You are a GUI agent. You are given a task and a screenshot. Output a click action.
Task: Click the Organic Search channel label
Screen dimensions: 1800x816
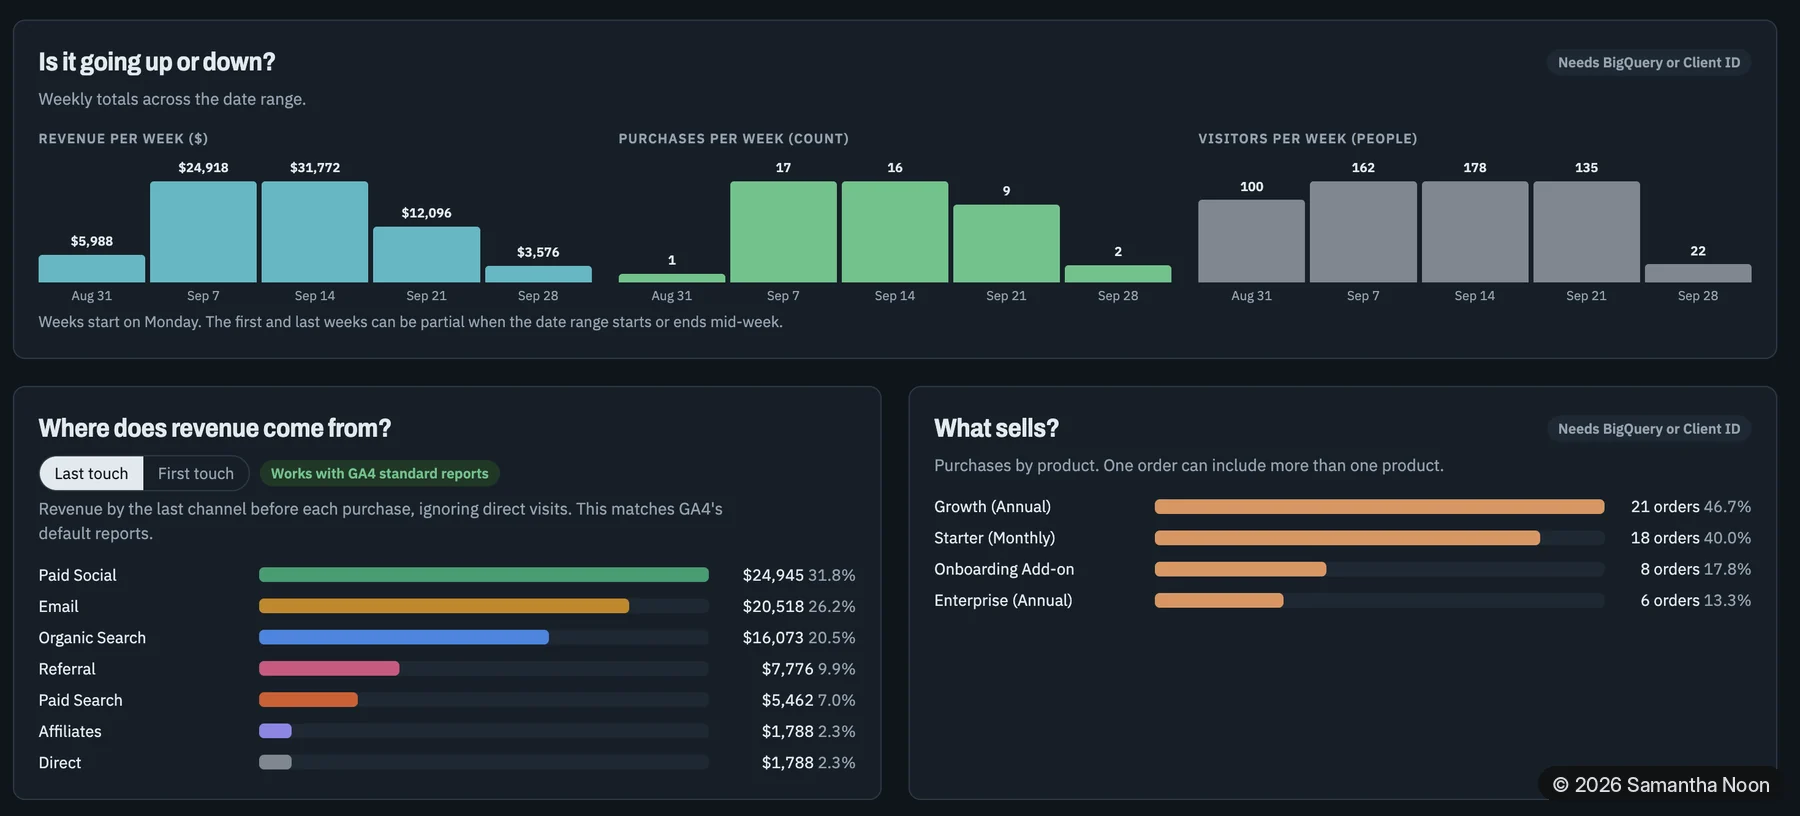pyautogui.click(x=92, y=637)
